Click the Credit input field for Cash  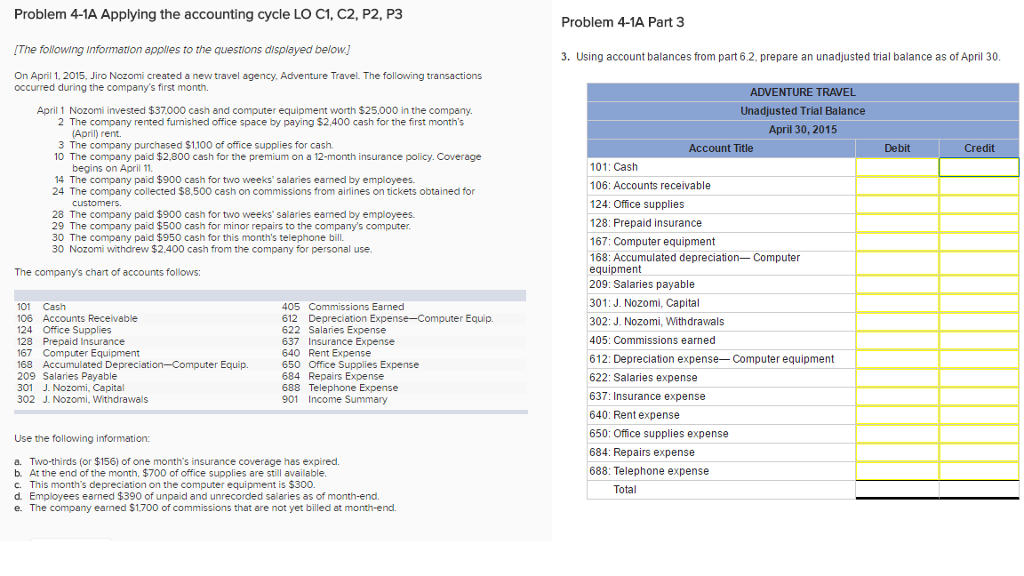point(978,166)
